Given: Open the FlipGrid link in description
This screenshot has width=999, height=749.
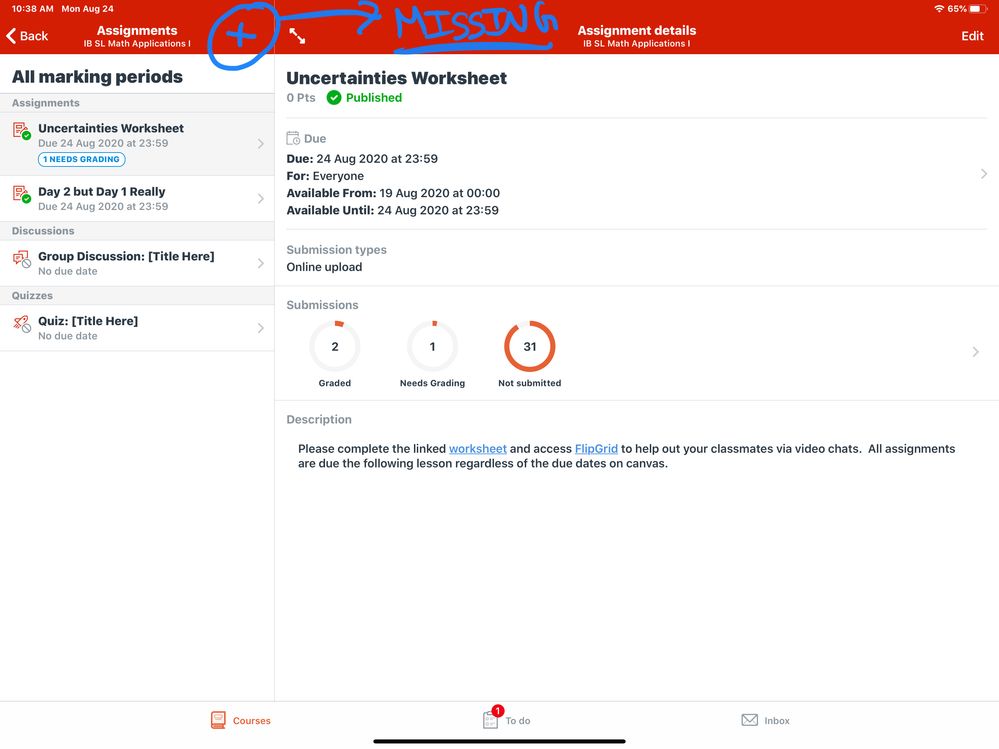Looking at the screenshot, I should pyautogui.click(x=596, y=449).
